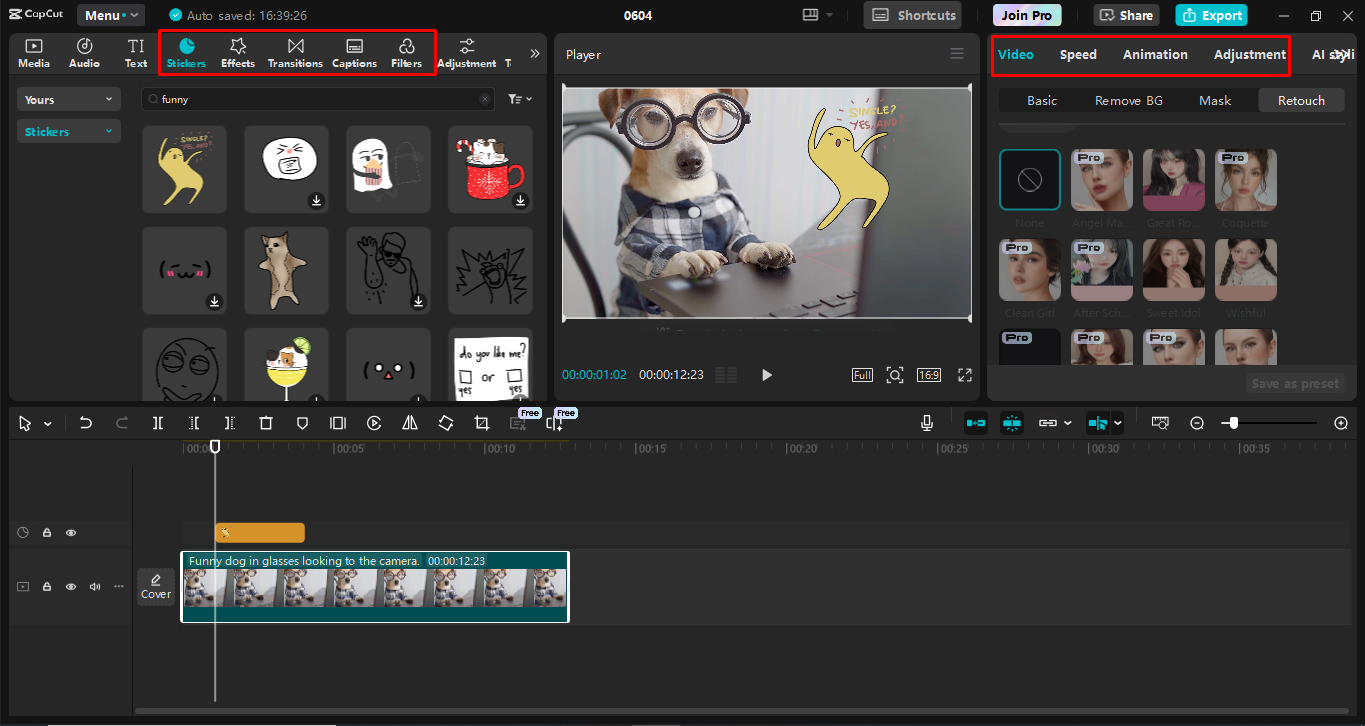Image resolution: width=1365 pixels, height=726 pixels.
Task: Open the layout selector dropdown
Action: click(817, 15)
